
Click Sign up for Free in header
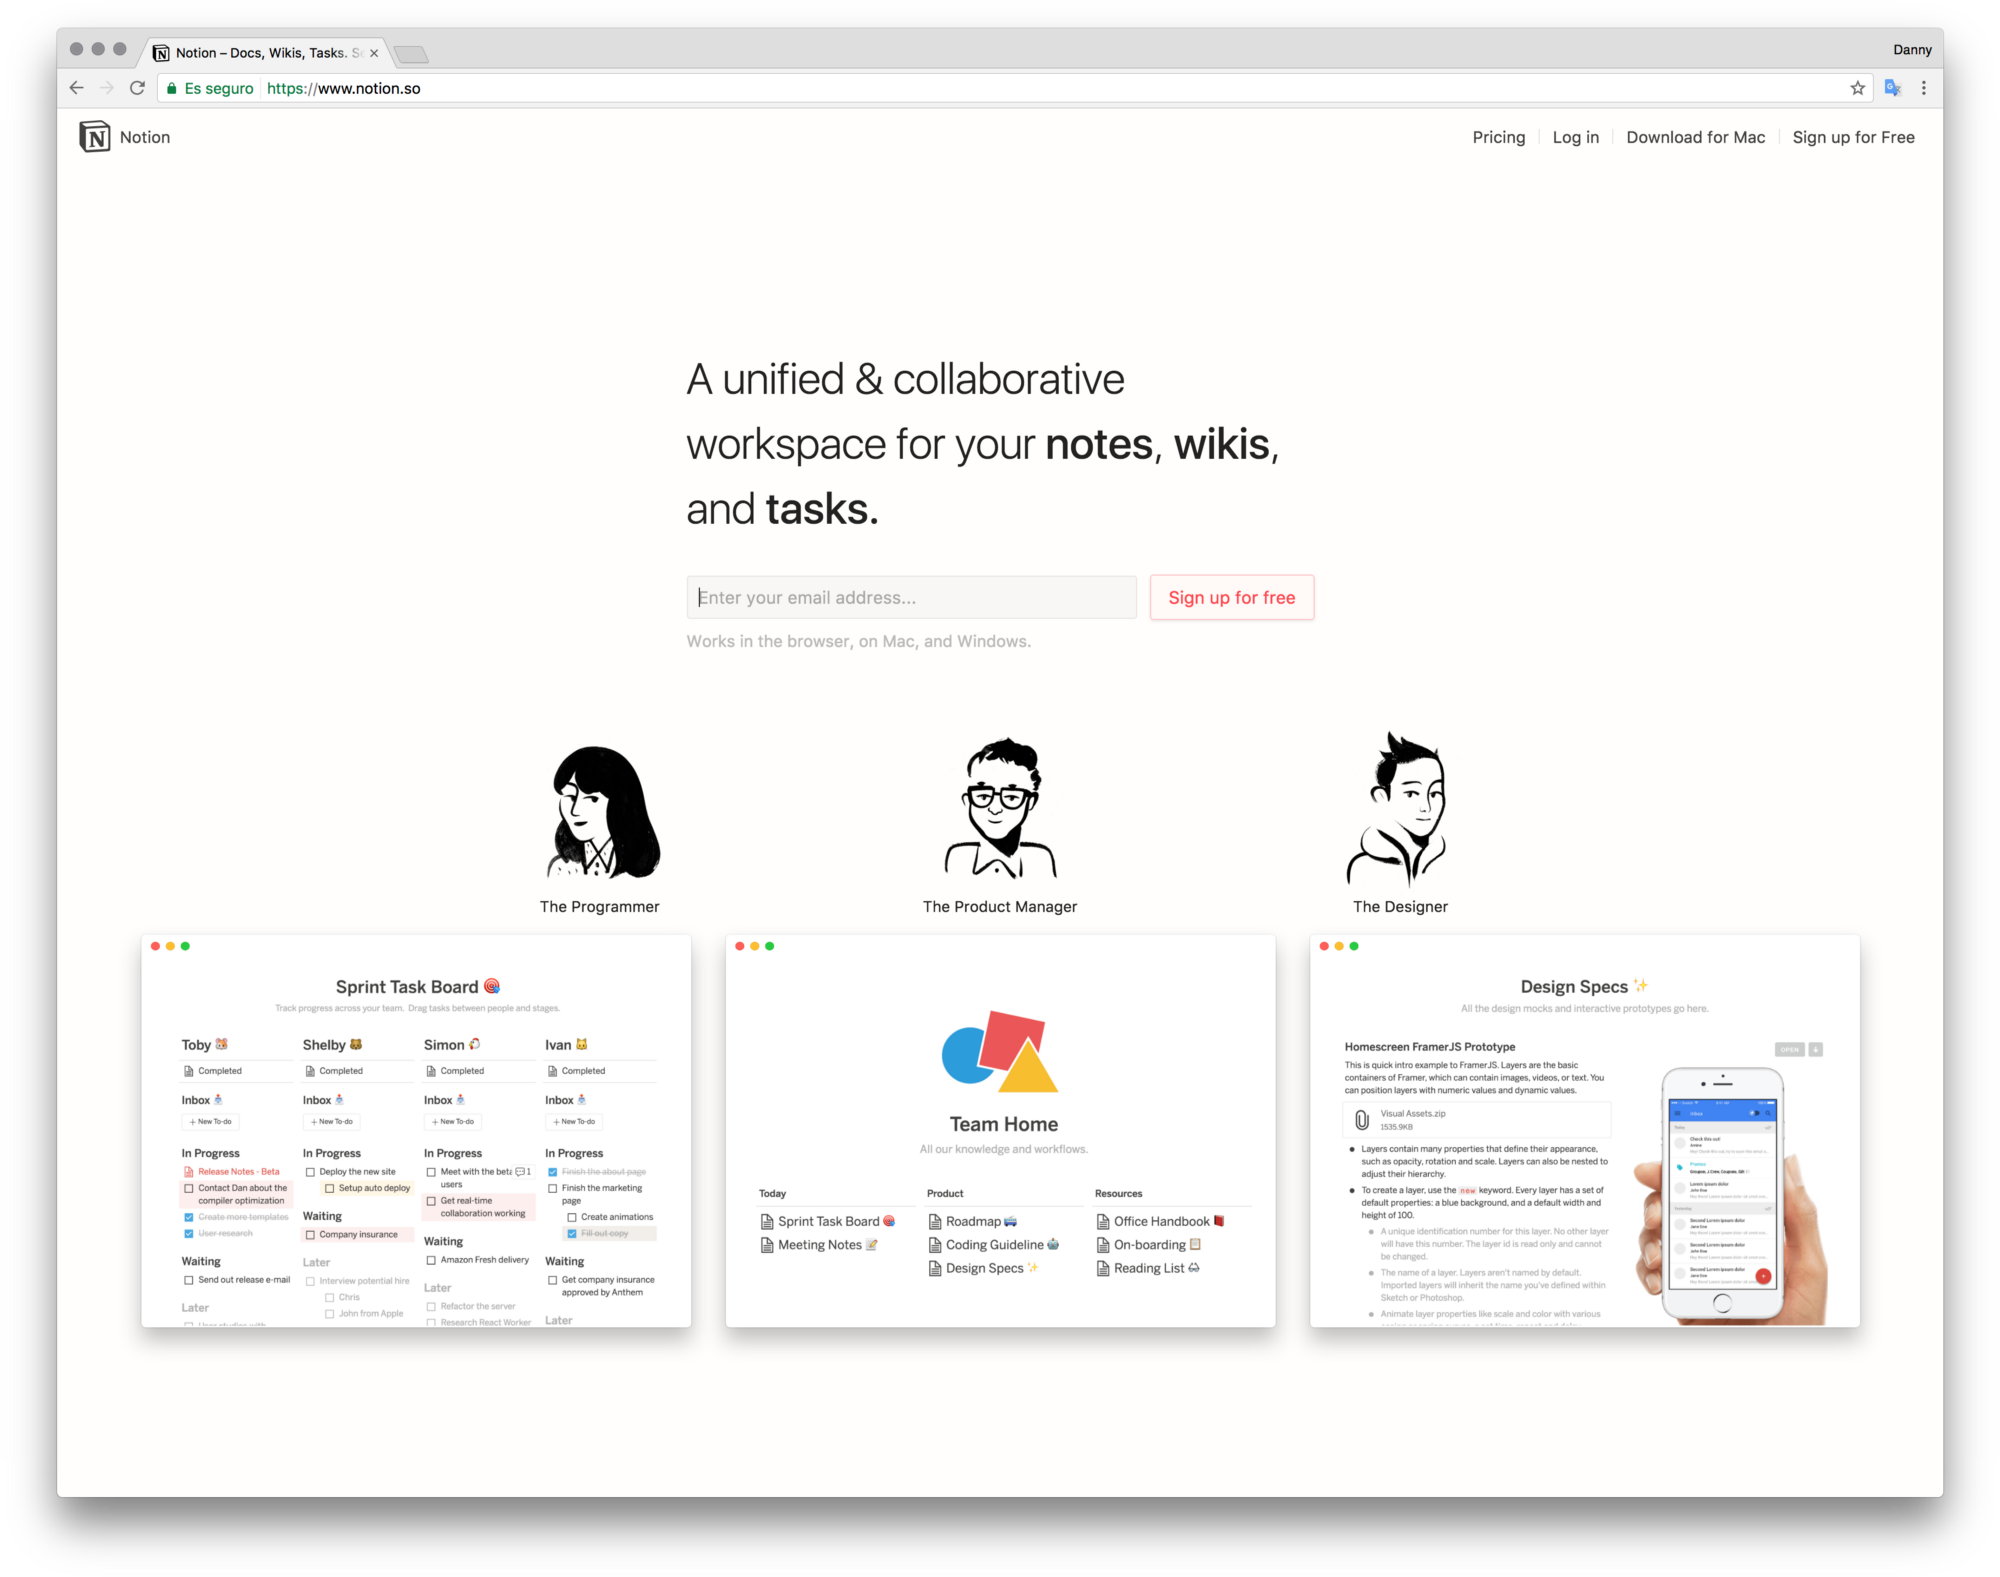pos(1853,137)
